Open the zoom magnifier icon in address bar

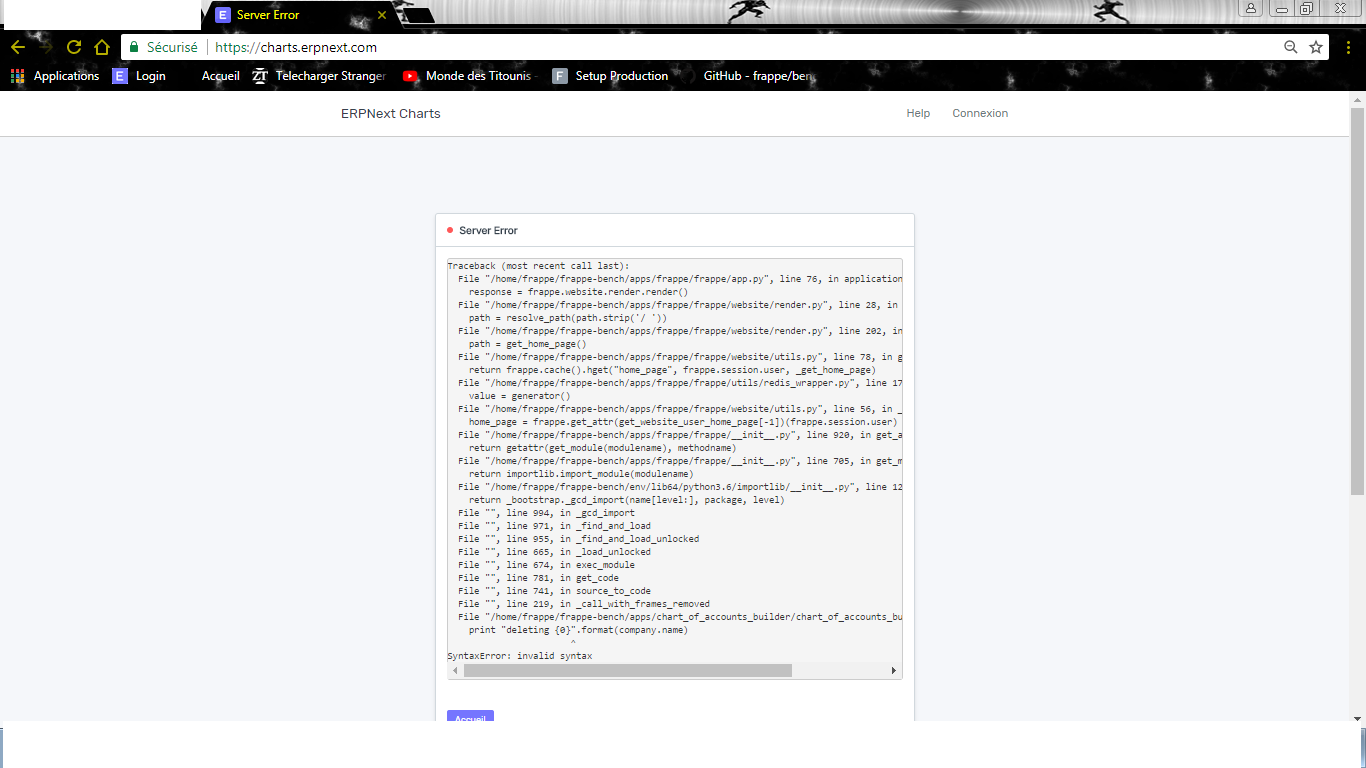point(1291,47)
